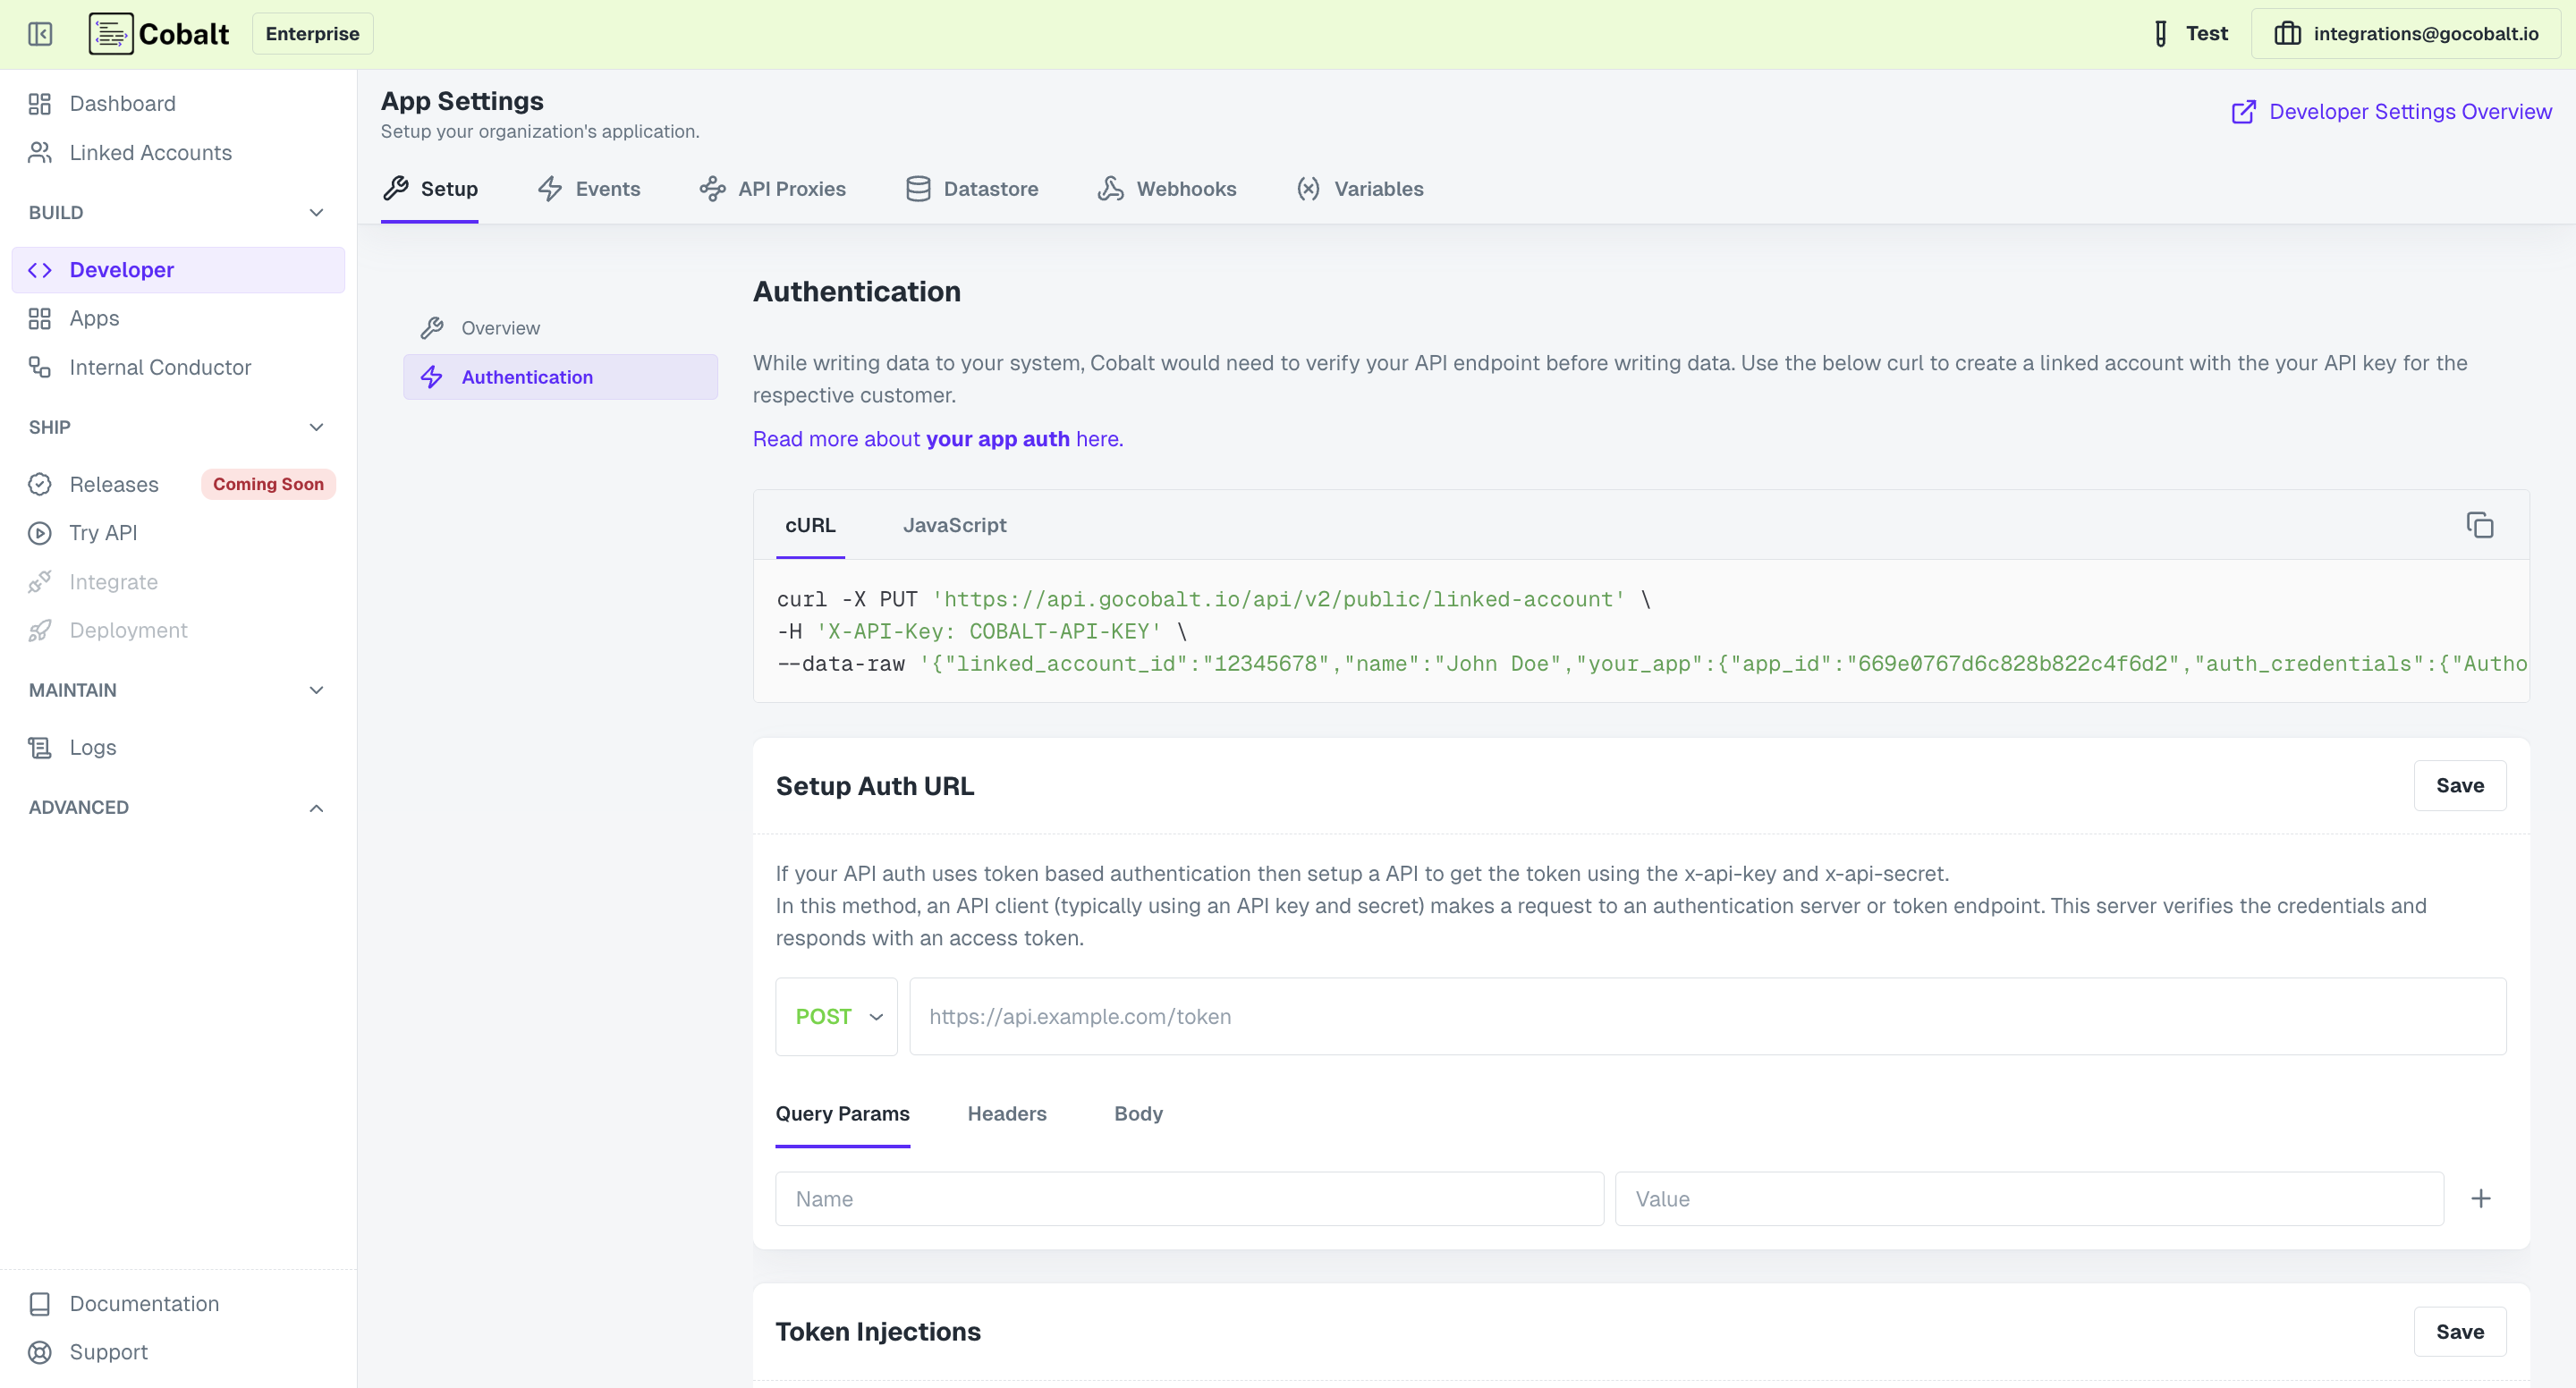The height and width of the screenshot is (1388, 2576).
Task: Save the Token Injections settings
Action: coord(2461,1331)
